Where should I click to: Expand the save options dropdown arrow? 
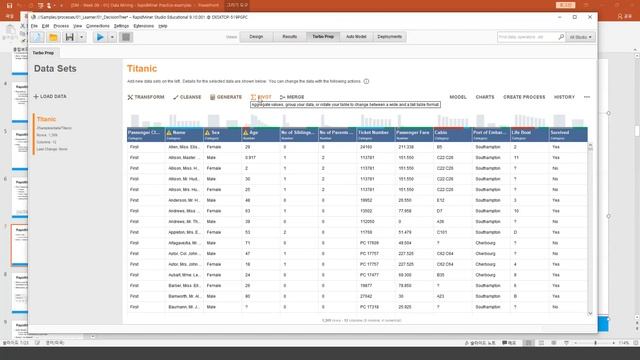(82, 37)
